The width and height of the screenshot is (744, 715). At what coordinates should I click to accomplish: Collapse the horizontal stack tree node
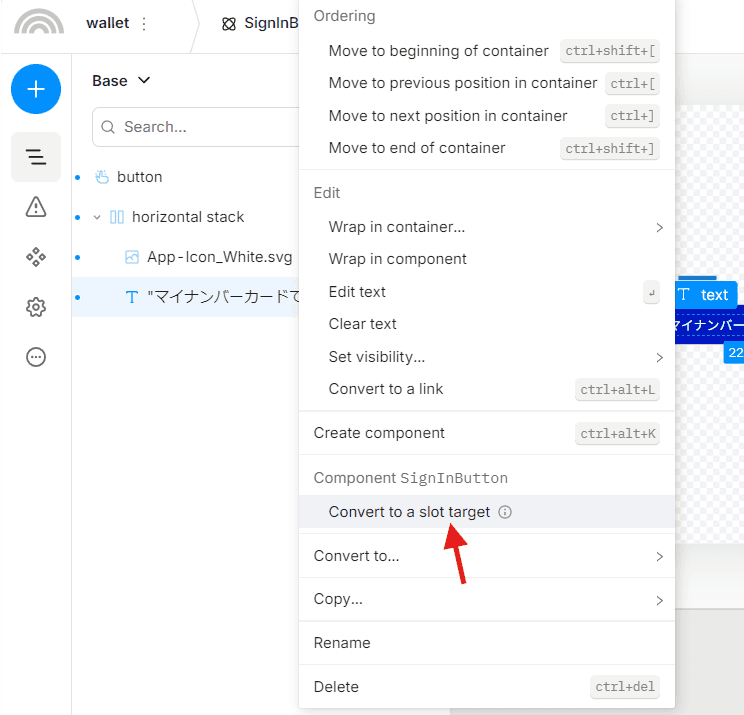97,217
